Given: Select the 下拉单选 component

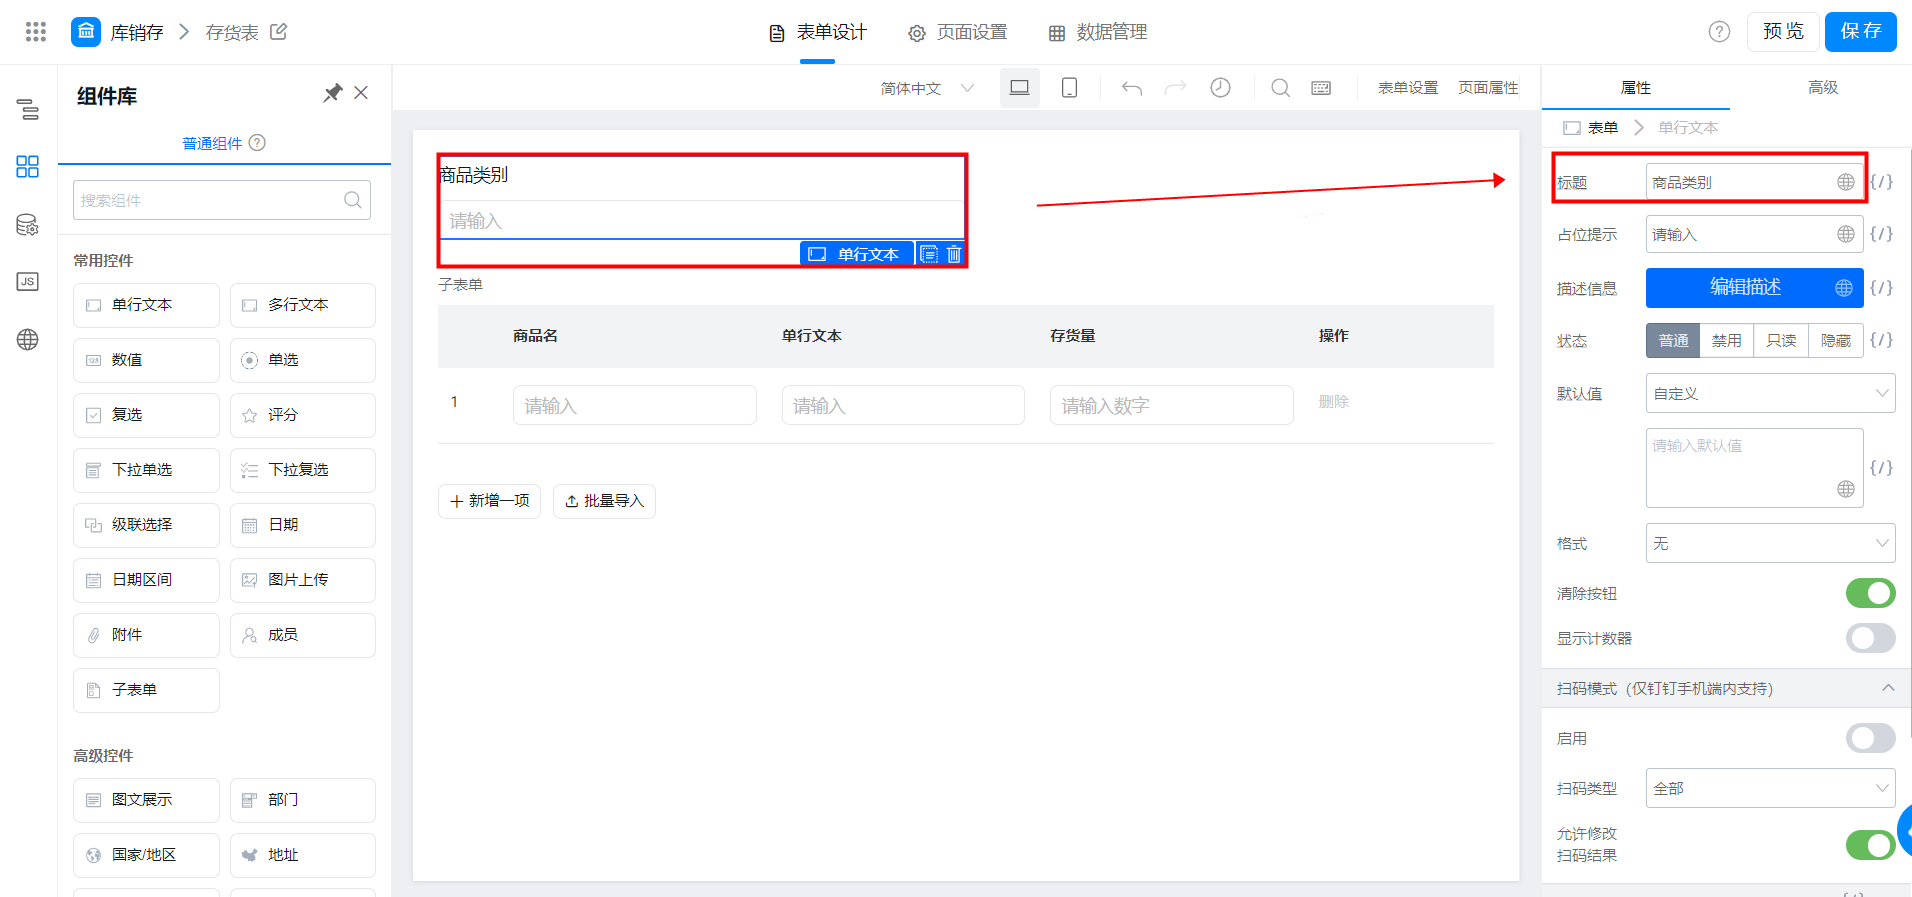Looking at the screenshot, I should [x=146, y=470].
